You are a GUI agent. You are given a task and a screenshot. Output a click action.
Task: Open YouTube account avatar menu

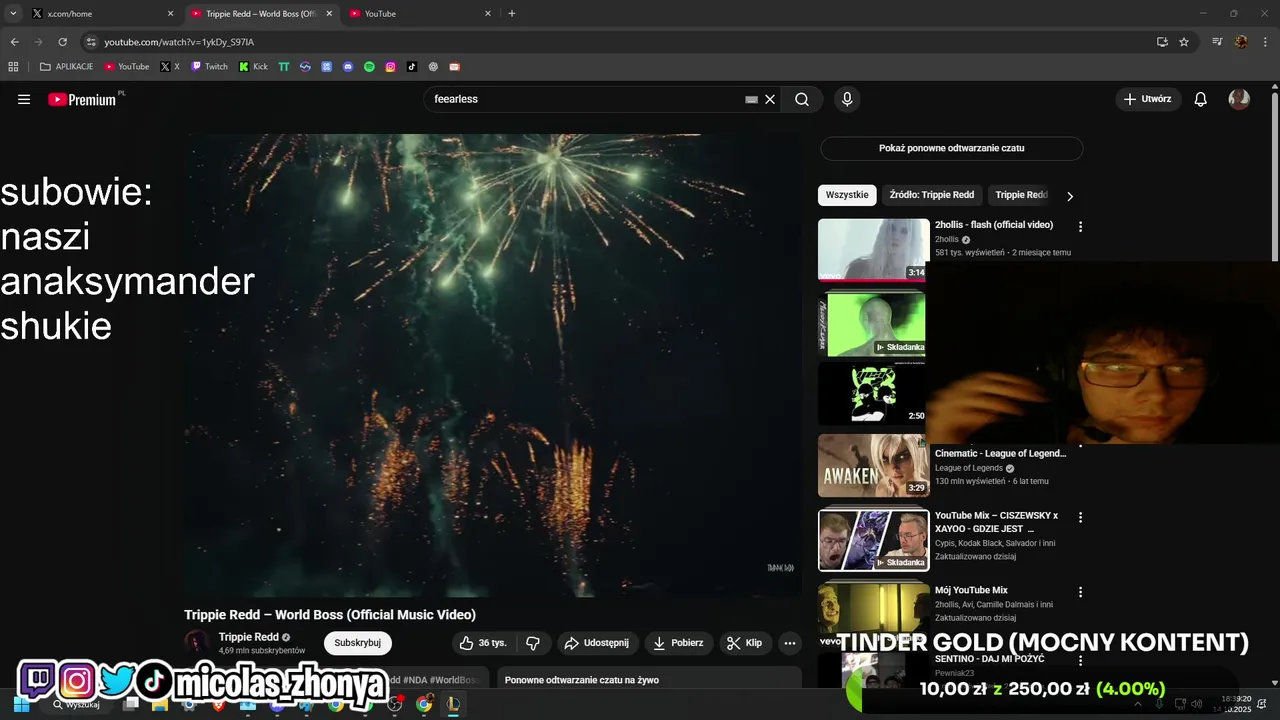point(1239,99)
